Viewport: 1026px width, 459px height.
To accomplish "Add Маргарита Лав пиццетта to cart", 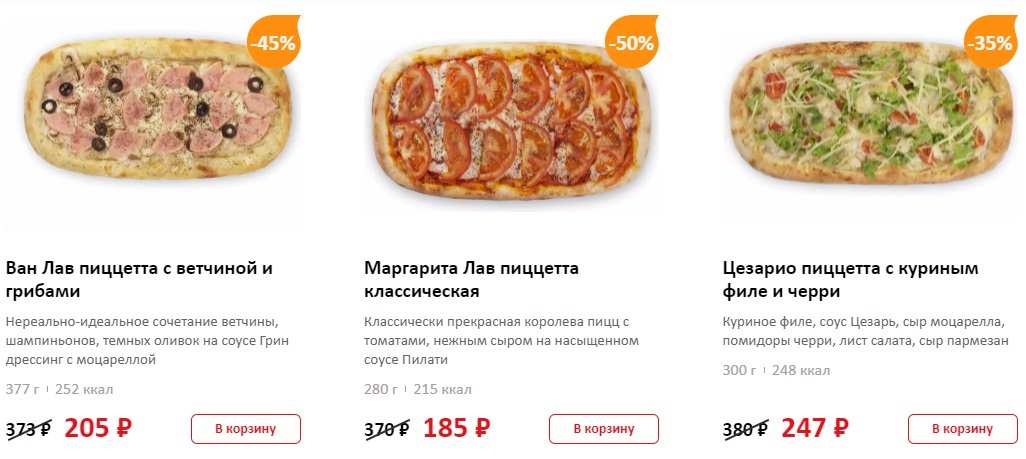I will coord(604,429).
